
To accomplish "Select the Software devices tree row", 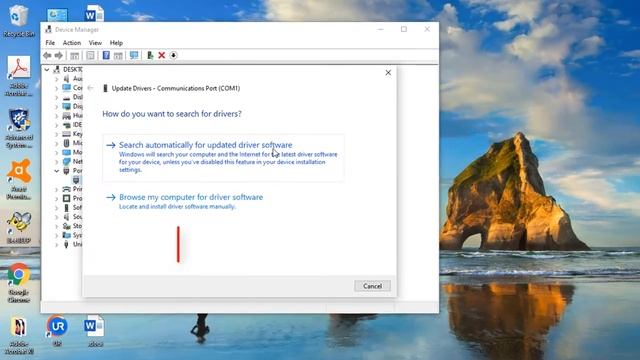I will (x=72, y=208).
